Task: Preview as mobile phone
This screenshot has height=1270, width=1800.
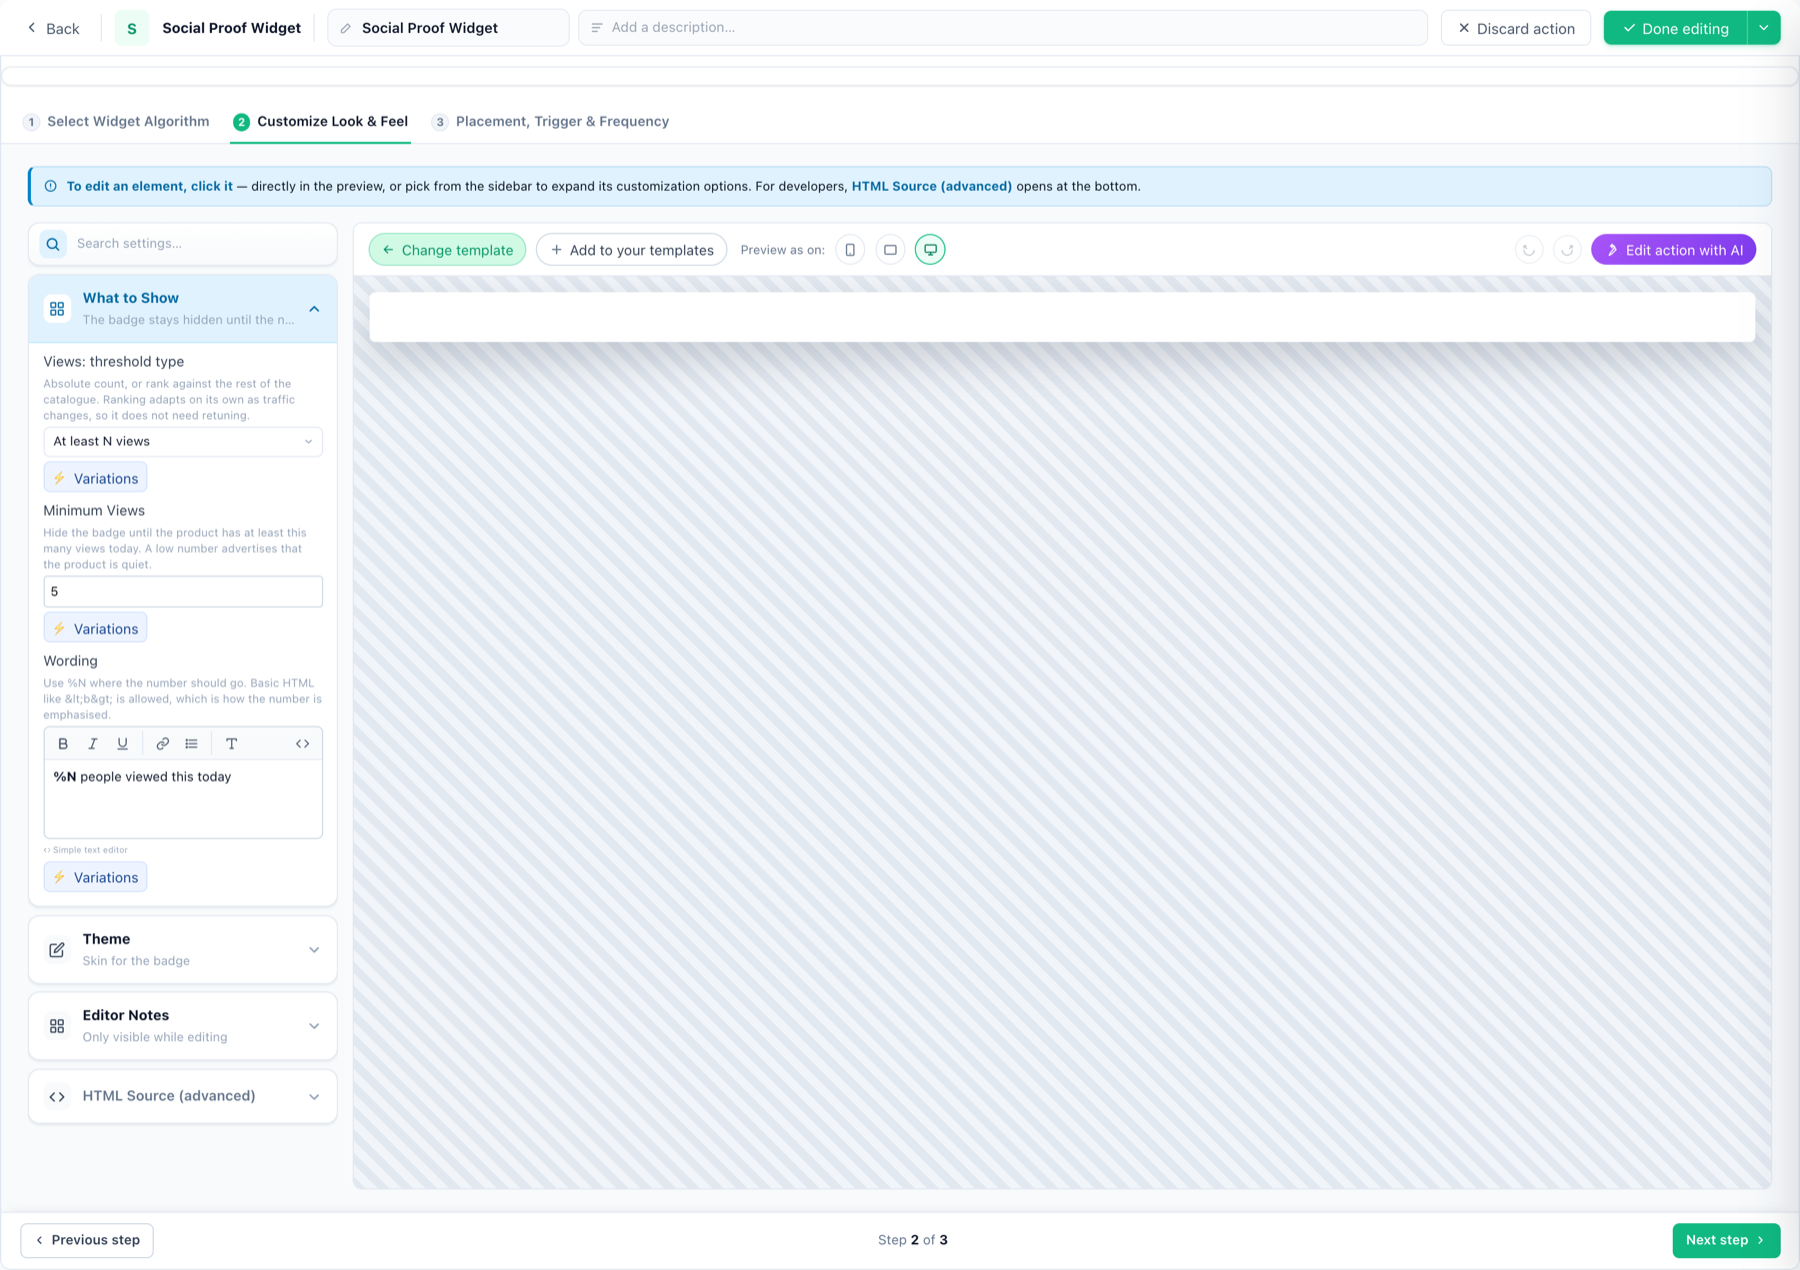Action: (850, 250)
